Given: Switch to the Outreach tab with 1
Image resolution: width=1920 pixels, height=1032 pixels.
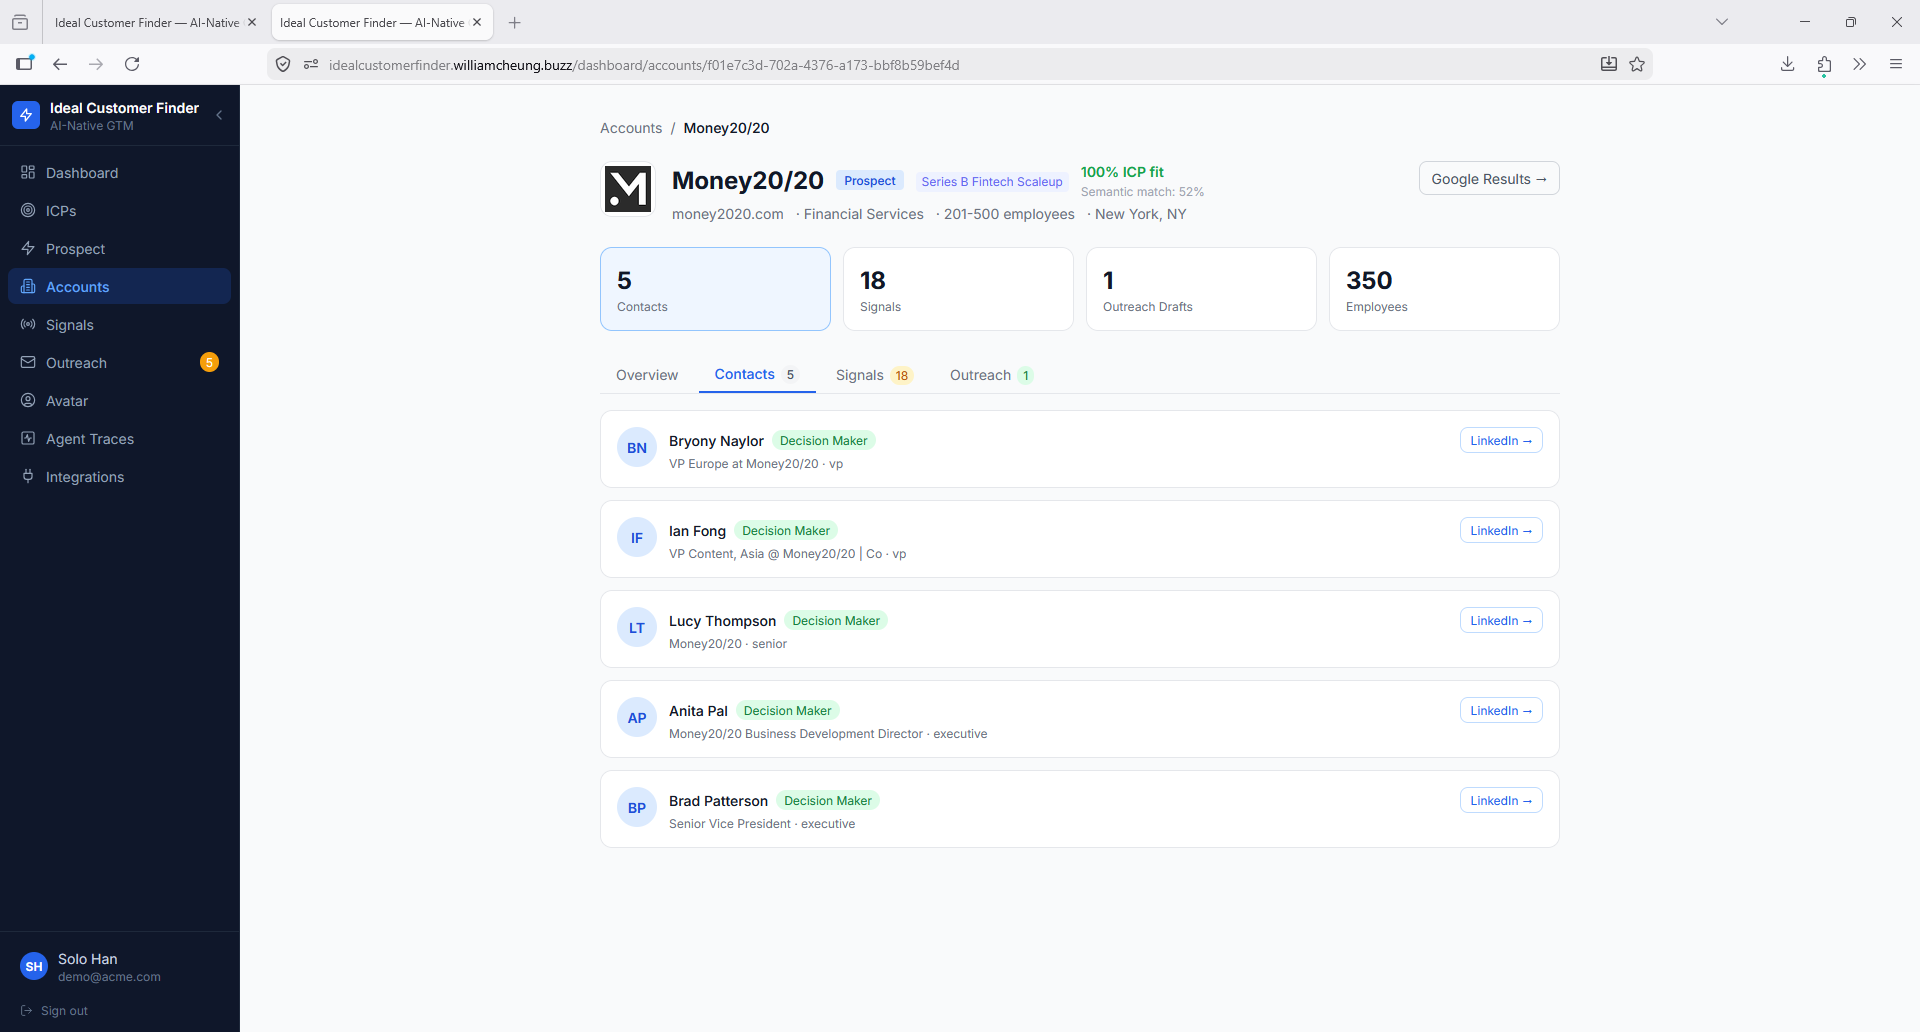Looking at the screenshot, I should tap(991, 375).
